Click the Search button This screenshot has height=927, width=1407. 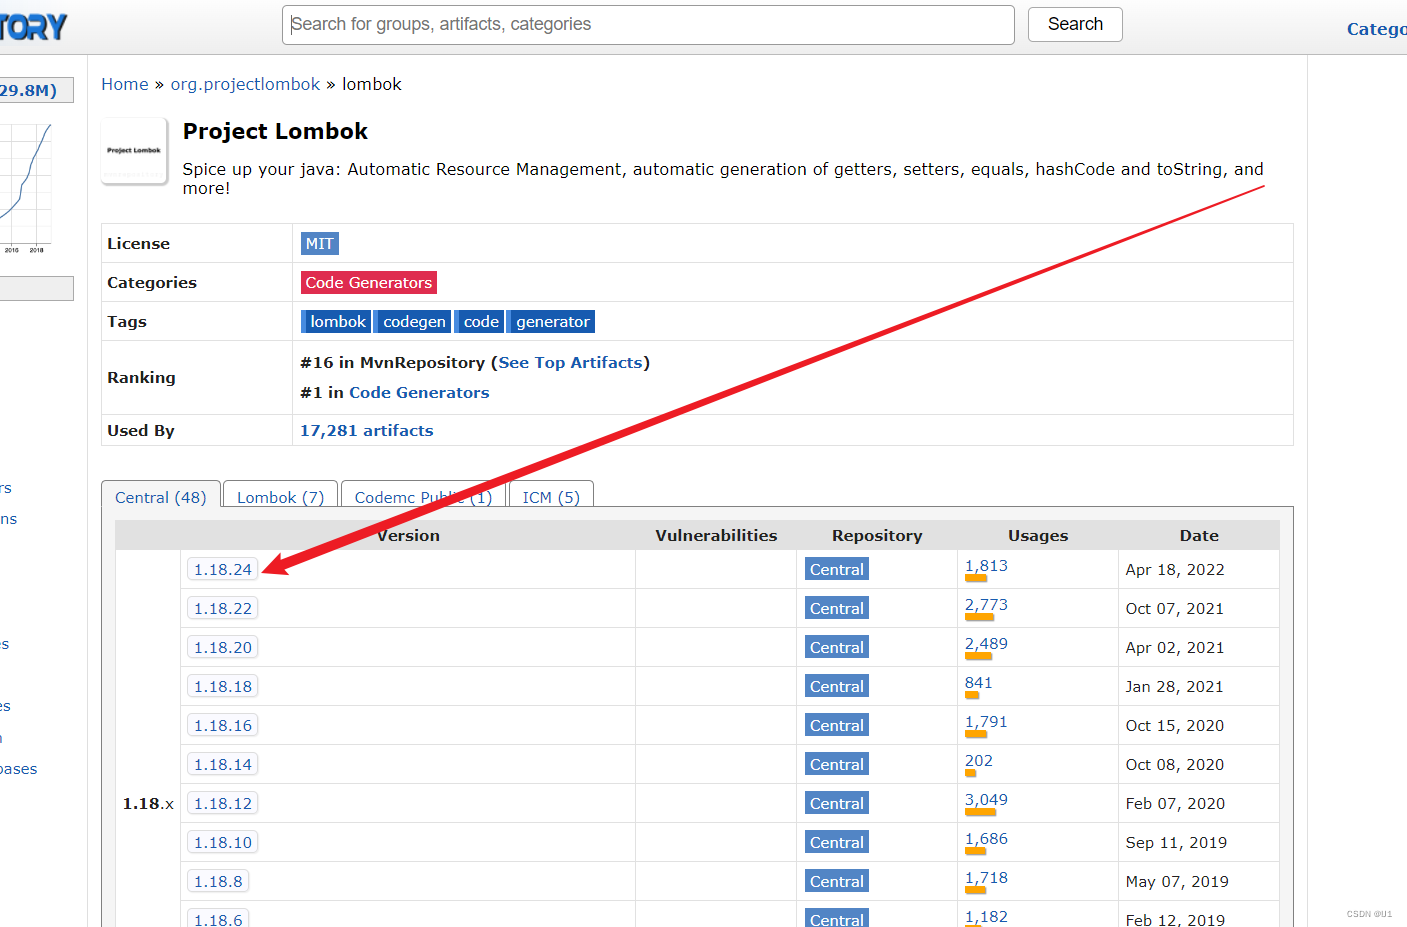coord(1075,24)
